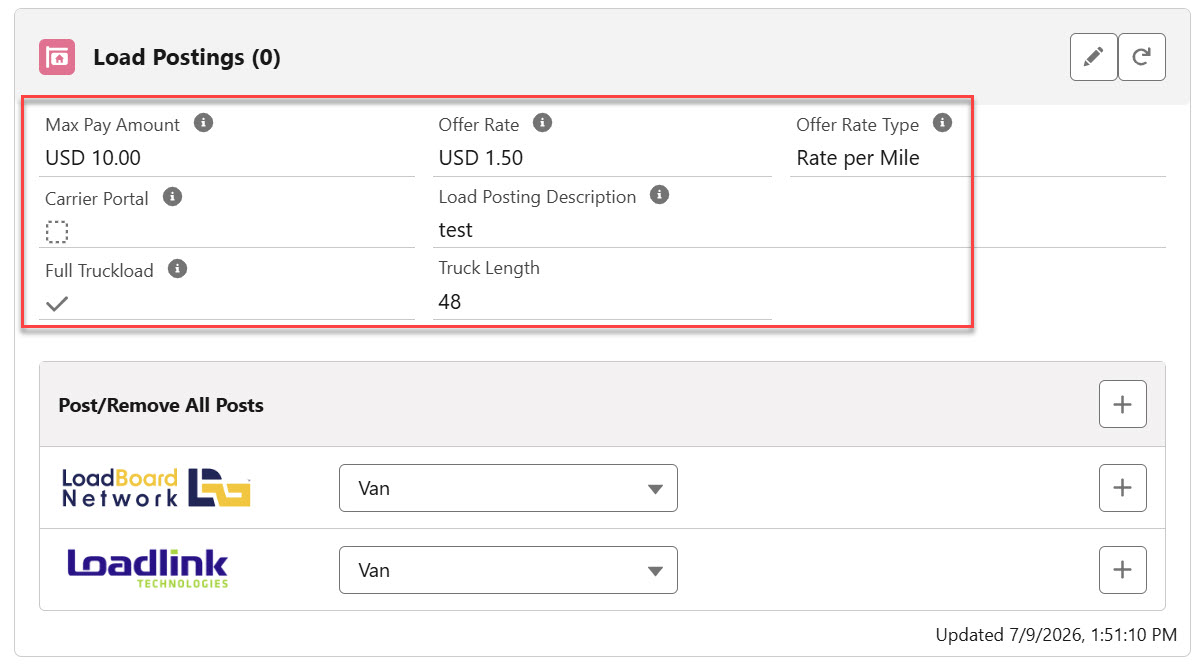
Task: Click the Loadlink Technologies logo
Action: pos(148,569)
